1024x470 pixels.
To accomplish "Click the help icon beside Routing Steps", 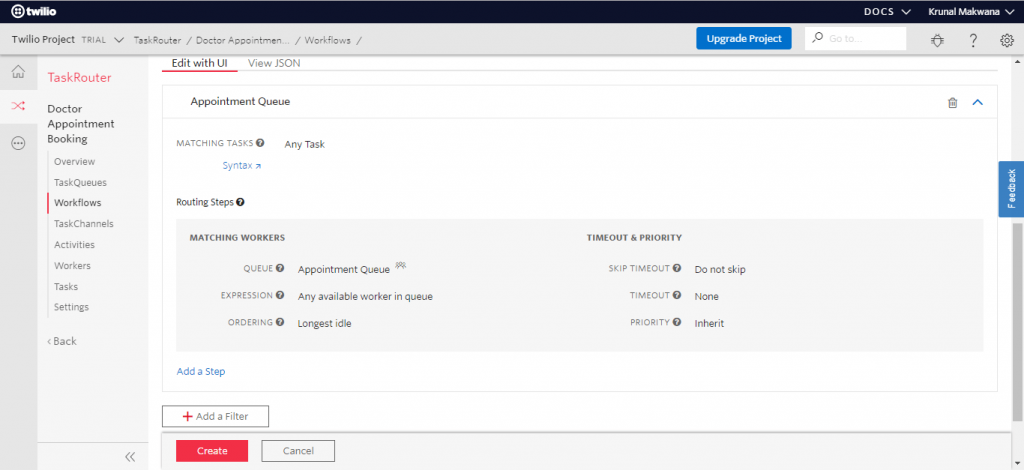I will pyautogui.click(x=240, y=202).
